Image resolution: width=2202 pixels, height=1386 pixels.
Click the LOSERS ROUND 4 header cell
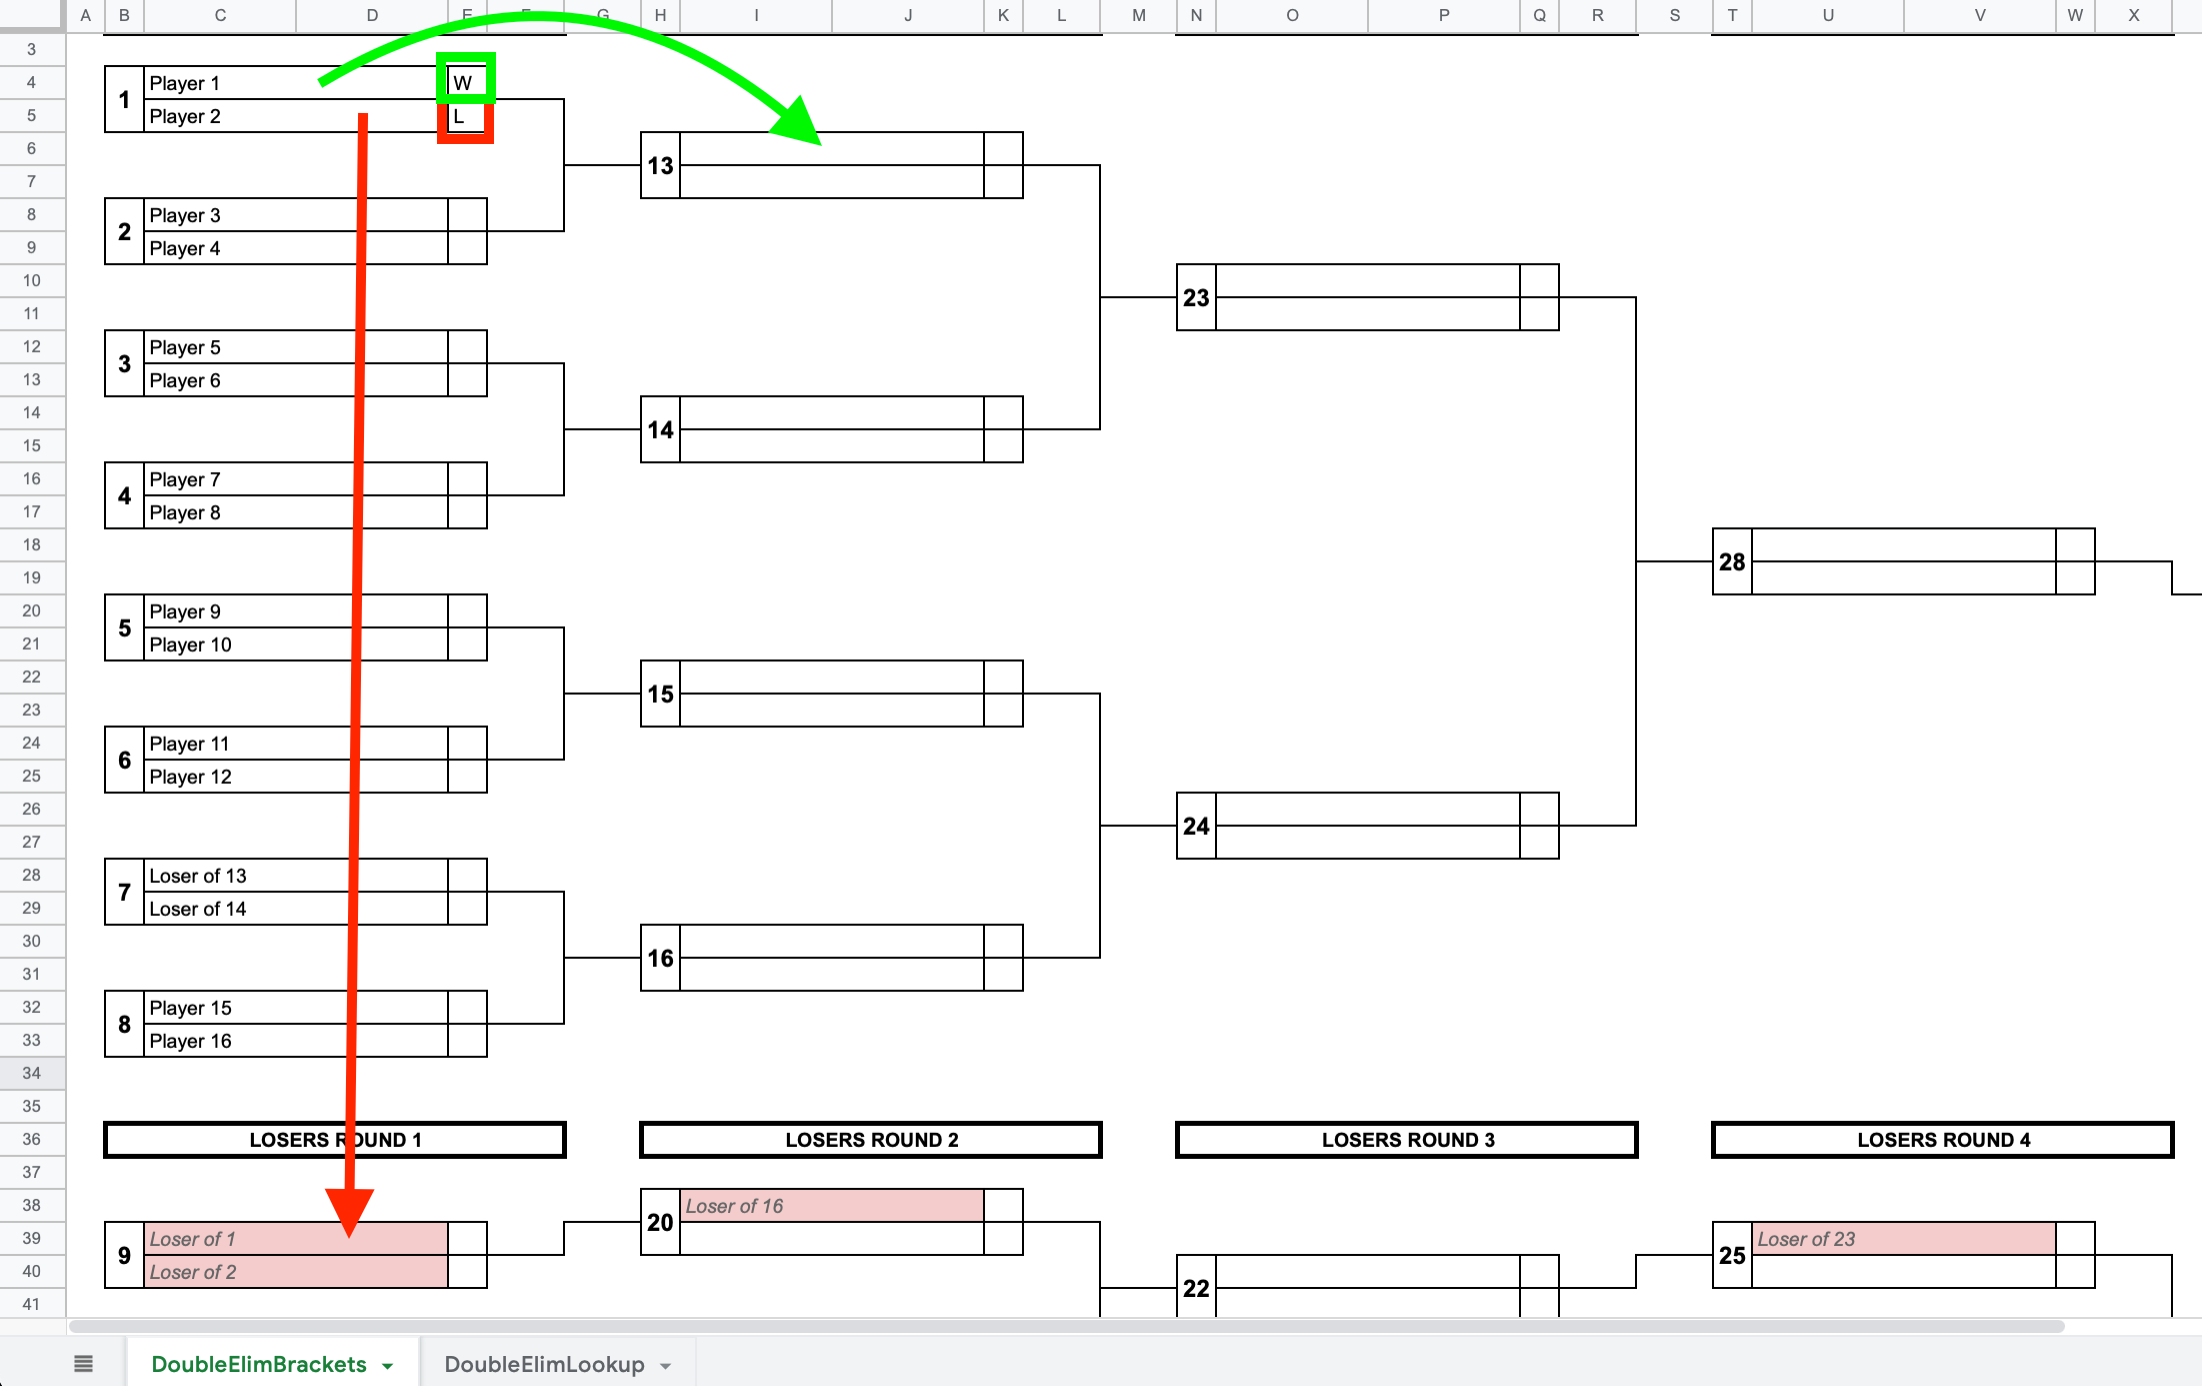point(1941,1139)
